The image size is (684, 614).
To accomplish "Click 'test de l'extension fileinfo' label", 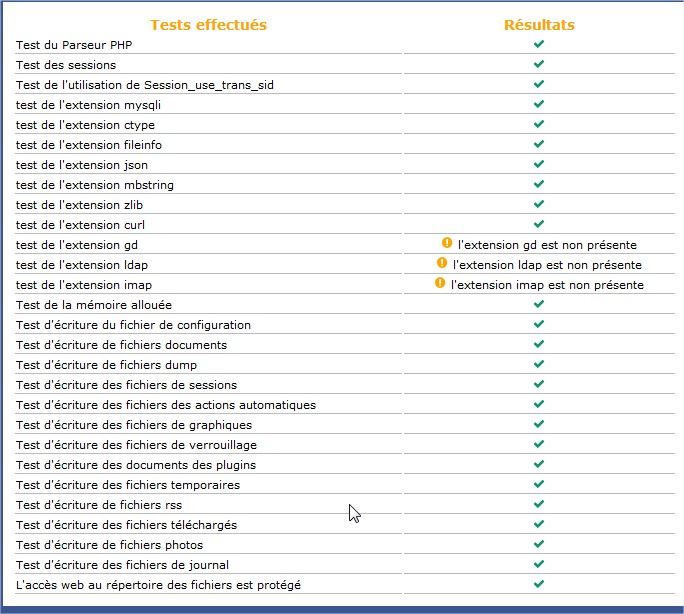I will tap(89, 145).
